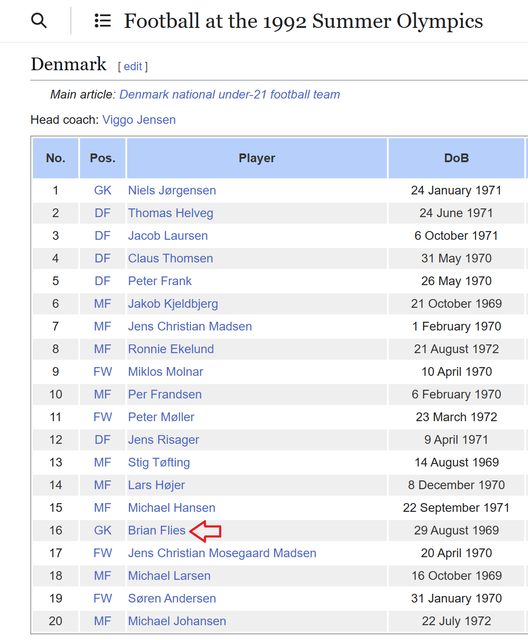Image resolution: width=528 pixels, height=640 pixels.
Task: Open Michael Larsen player page
Action: point(169,576)
